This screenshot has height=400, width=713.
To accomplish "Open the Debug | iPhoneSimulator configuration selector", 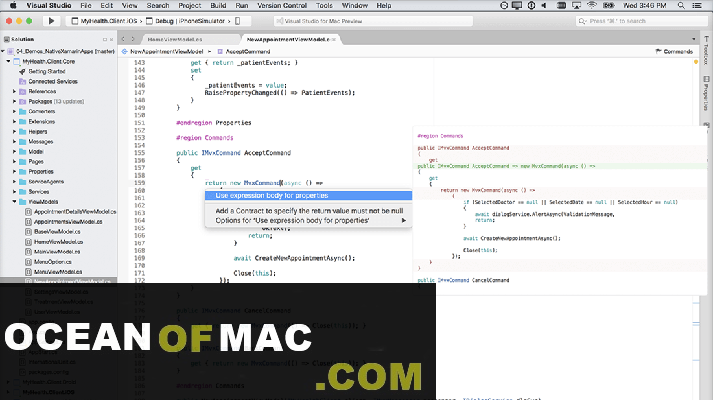I will [185, 21].
